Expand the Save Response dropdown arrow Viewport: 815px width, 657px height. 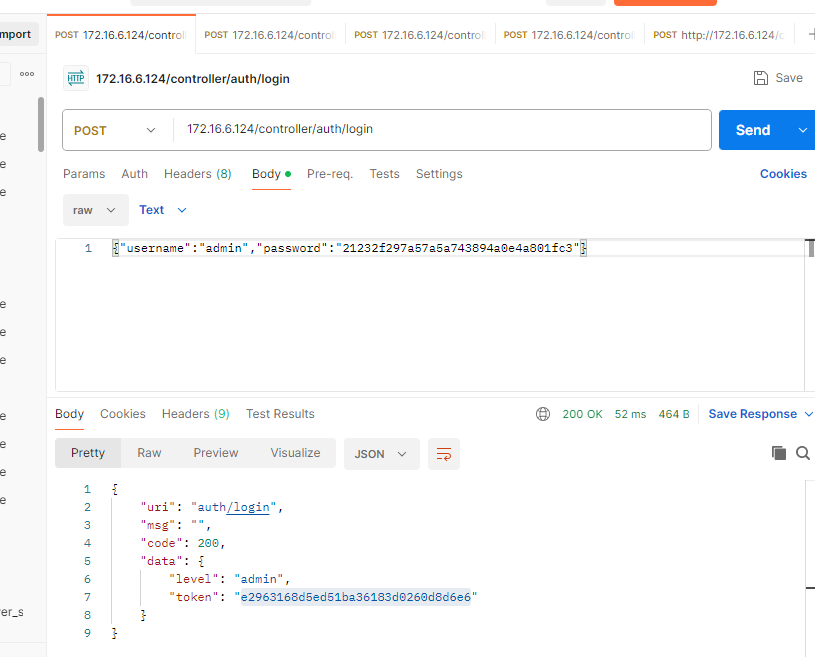[x=808, y=414]
